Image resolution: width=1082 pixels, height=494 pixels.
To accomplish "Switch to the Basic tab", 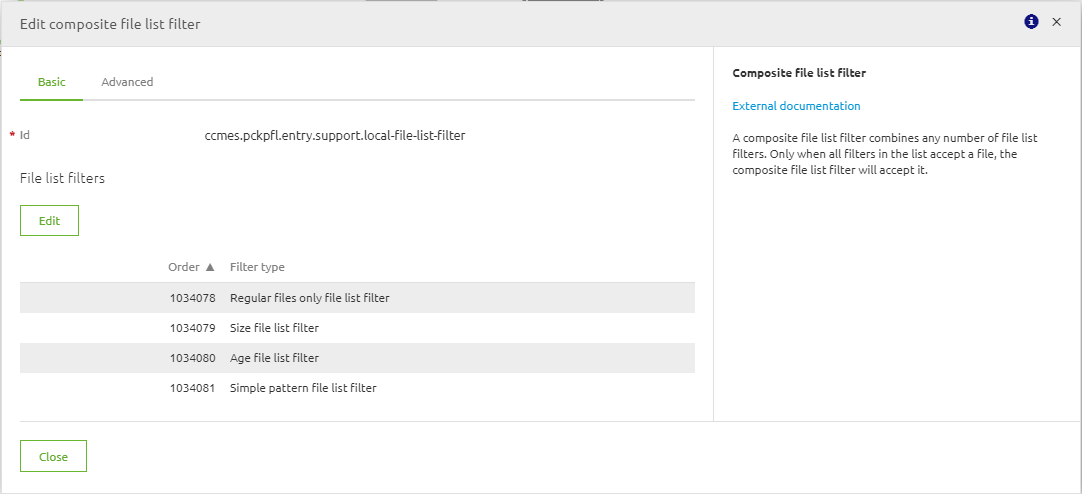I will (x=52, y=82).
